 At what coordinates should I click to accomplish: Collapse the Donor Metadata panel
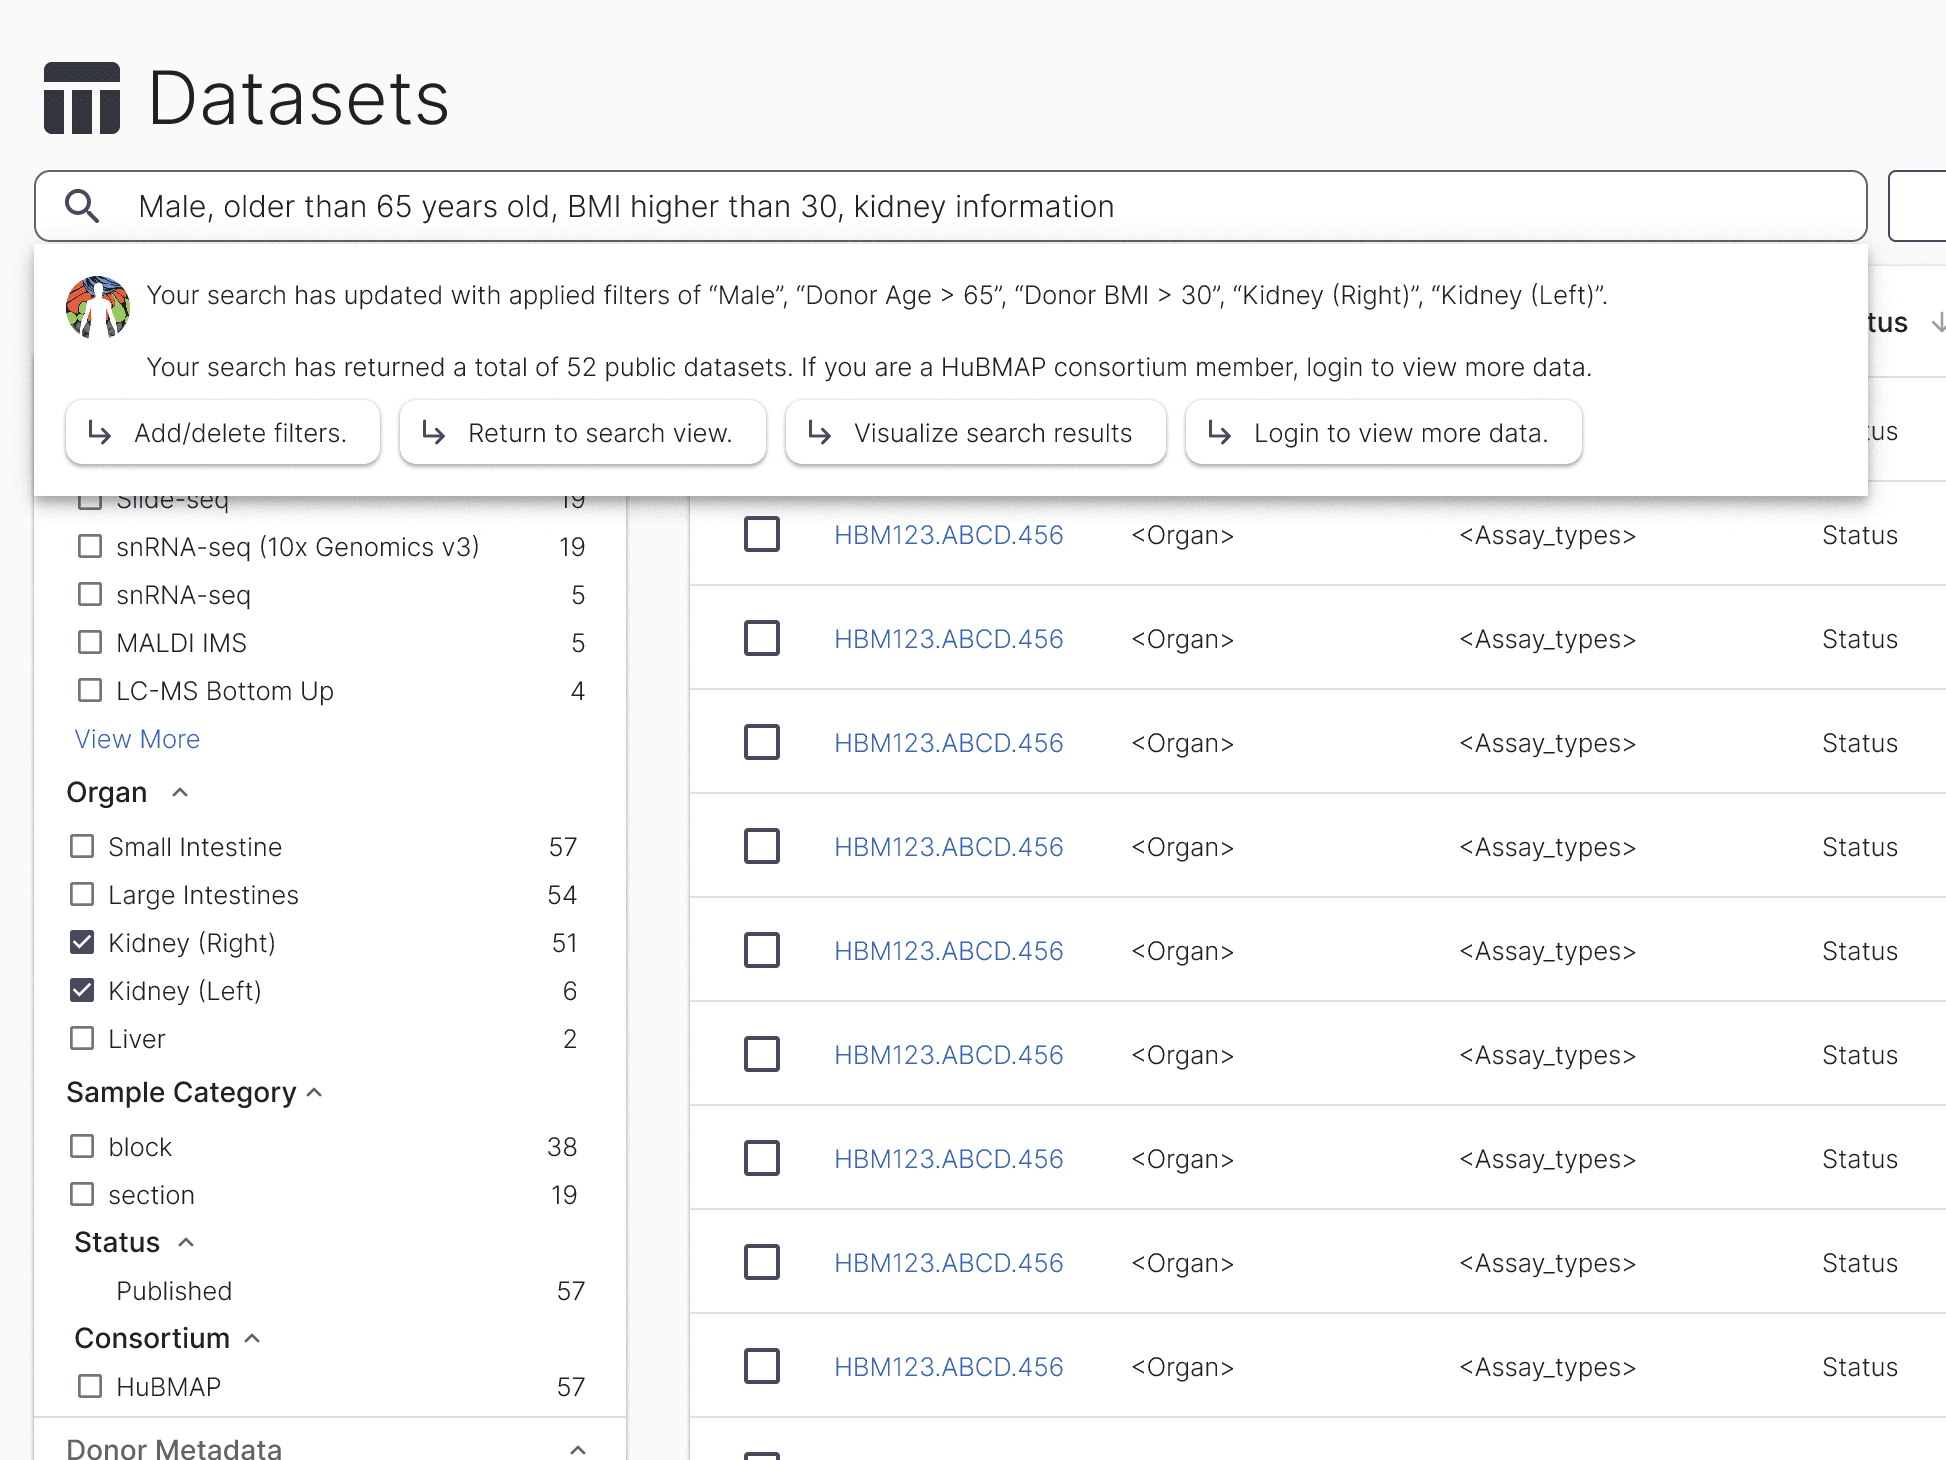(577, 1449)
